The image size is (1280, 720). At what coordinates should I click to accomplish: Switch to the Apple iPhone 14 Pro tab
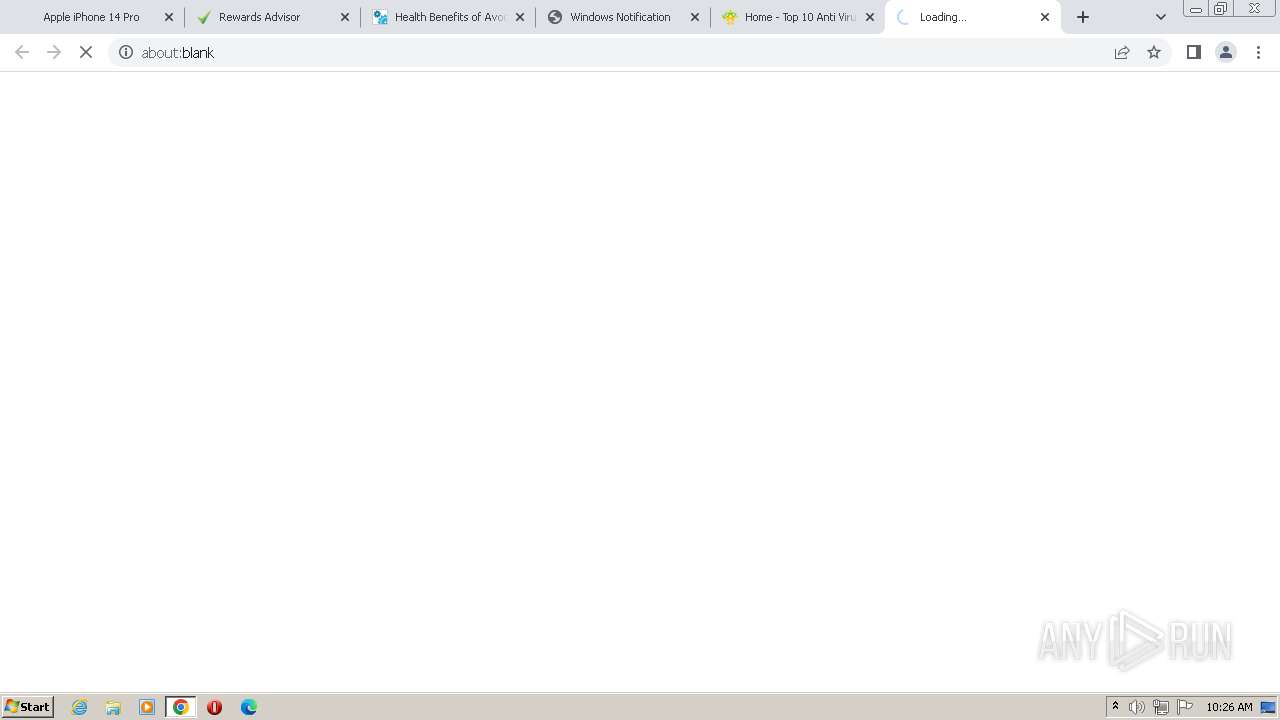92,17
